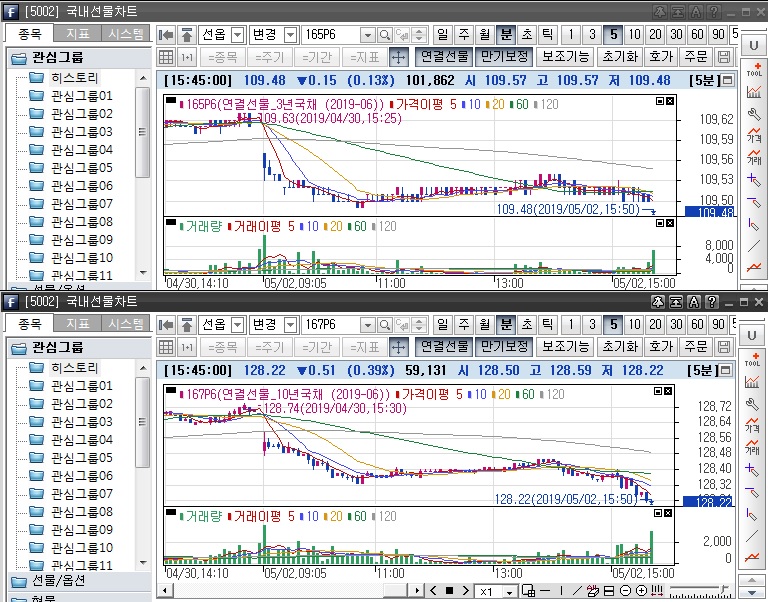Click the 관심그룹 list vertical scrollbar in the 165P6 window
Image resolution: width=768 pixels, height=602 pixels.
143,175
